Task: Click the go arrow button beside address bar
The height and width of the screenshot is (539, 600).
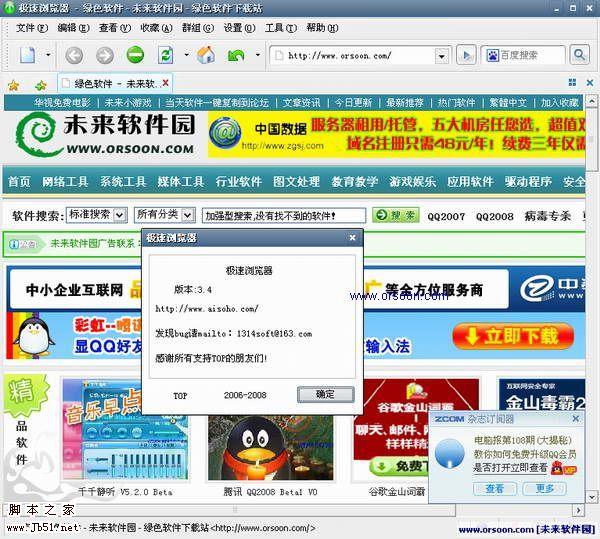Action: 466,56
